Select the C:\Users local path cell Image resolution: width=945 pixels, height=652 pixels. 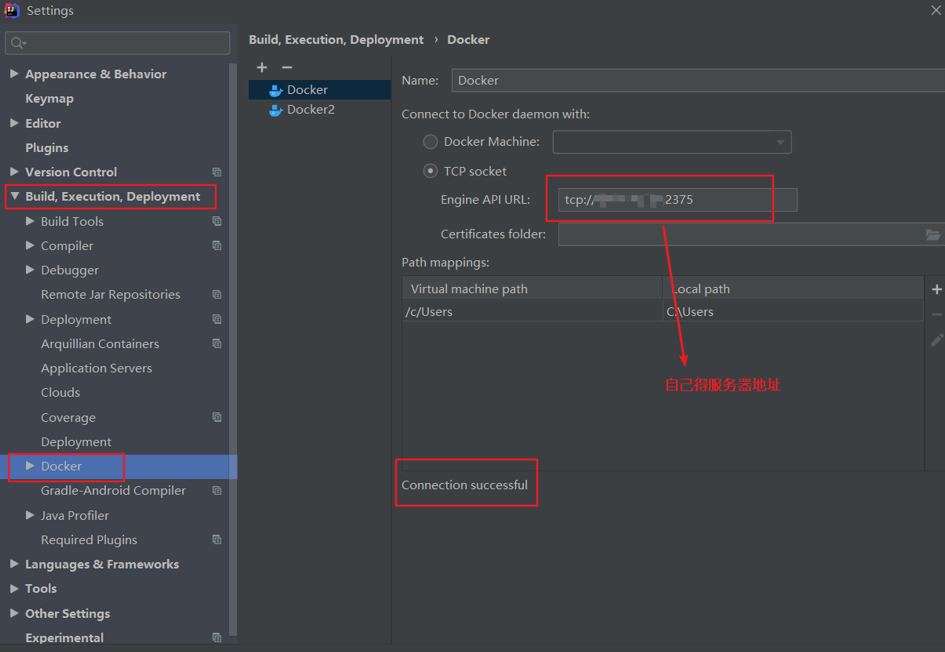pos(793,312)
